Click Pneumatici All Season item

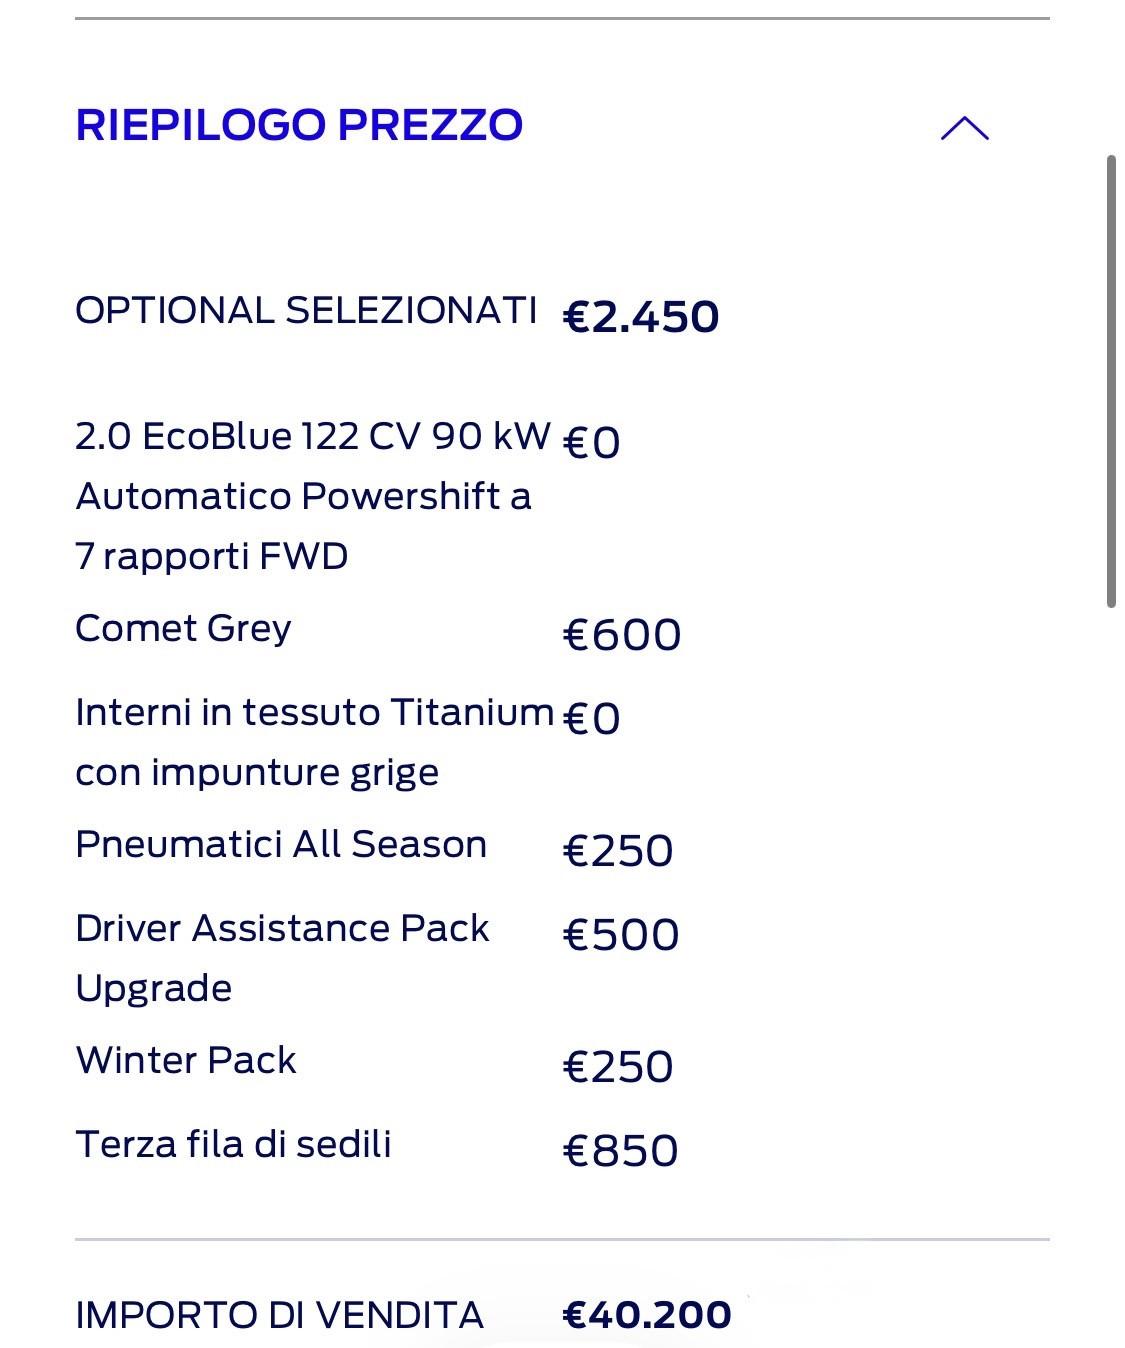click(x=281, y=844)
